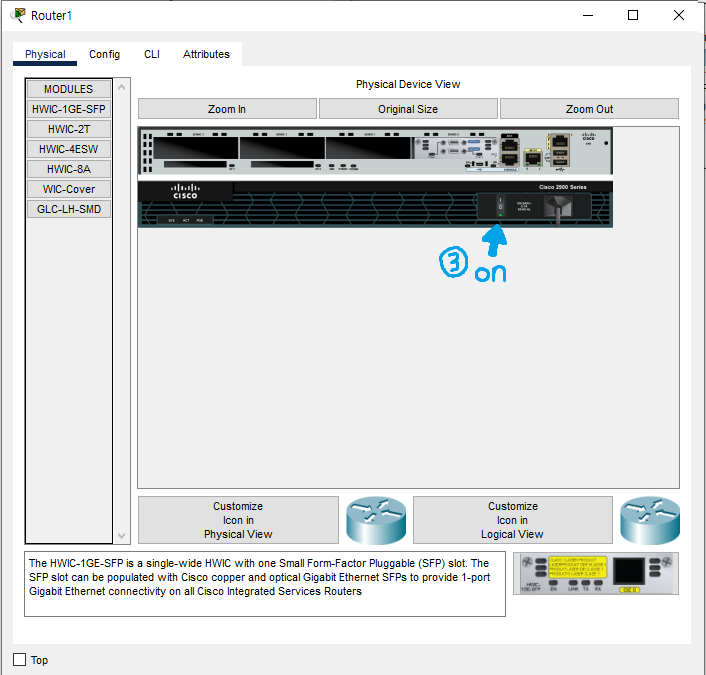Image resolution: width=706 pixels, height=675 pixels.
Task: Open the CLI tab
Action: click(152, 54)
